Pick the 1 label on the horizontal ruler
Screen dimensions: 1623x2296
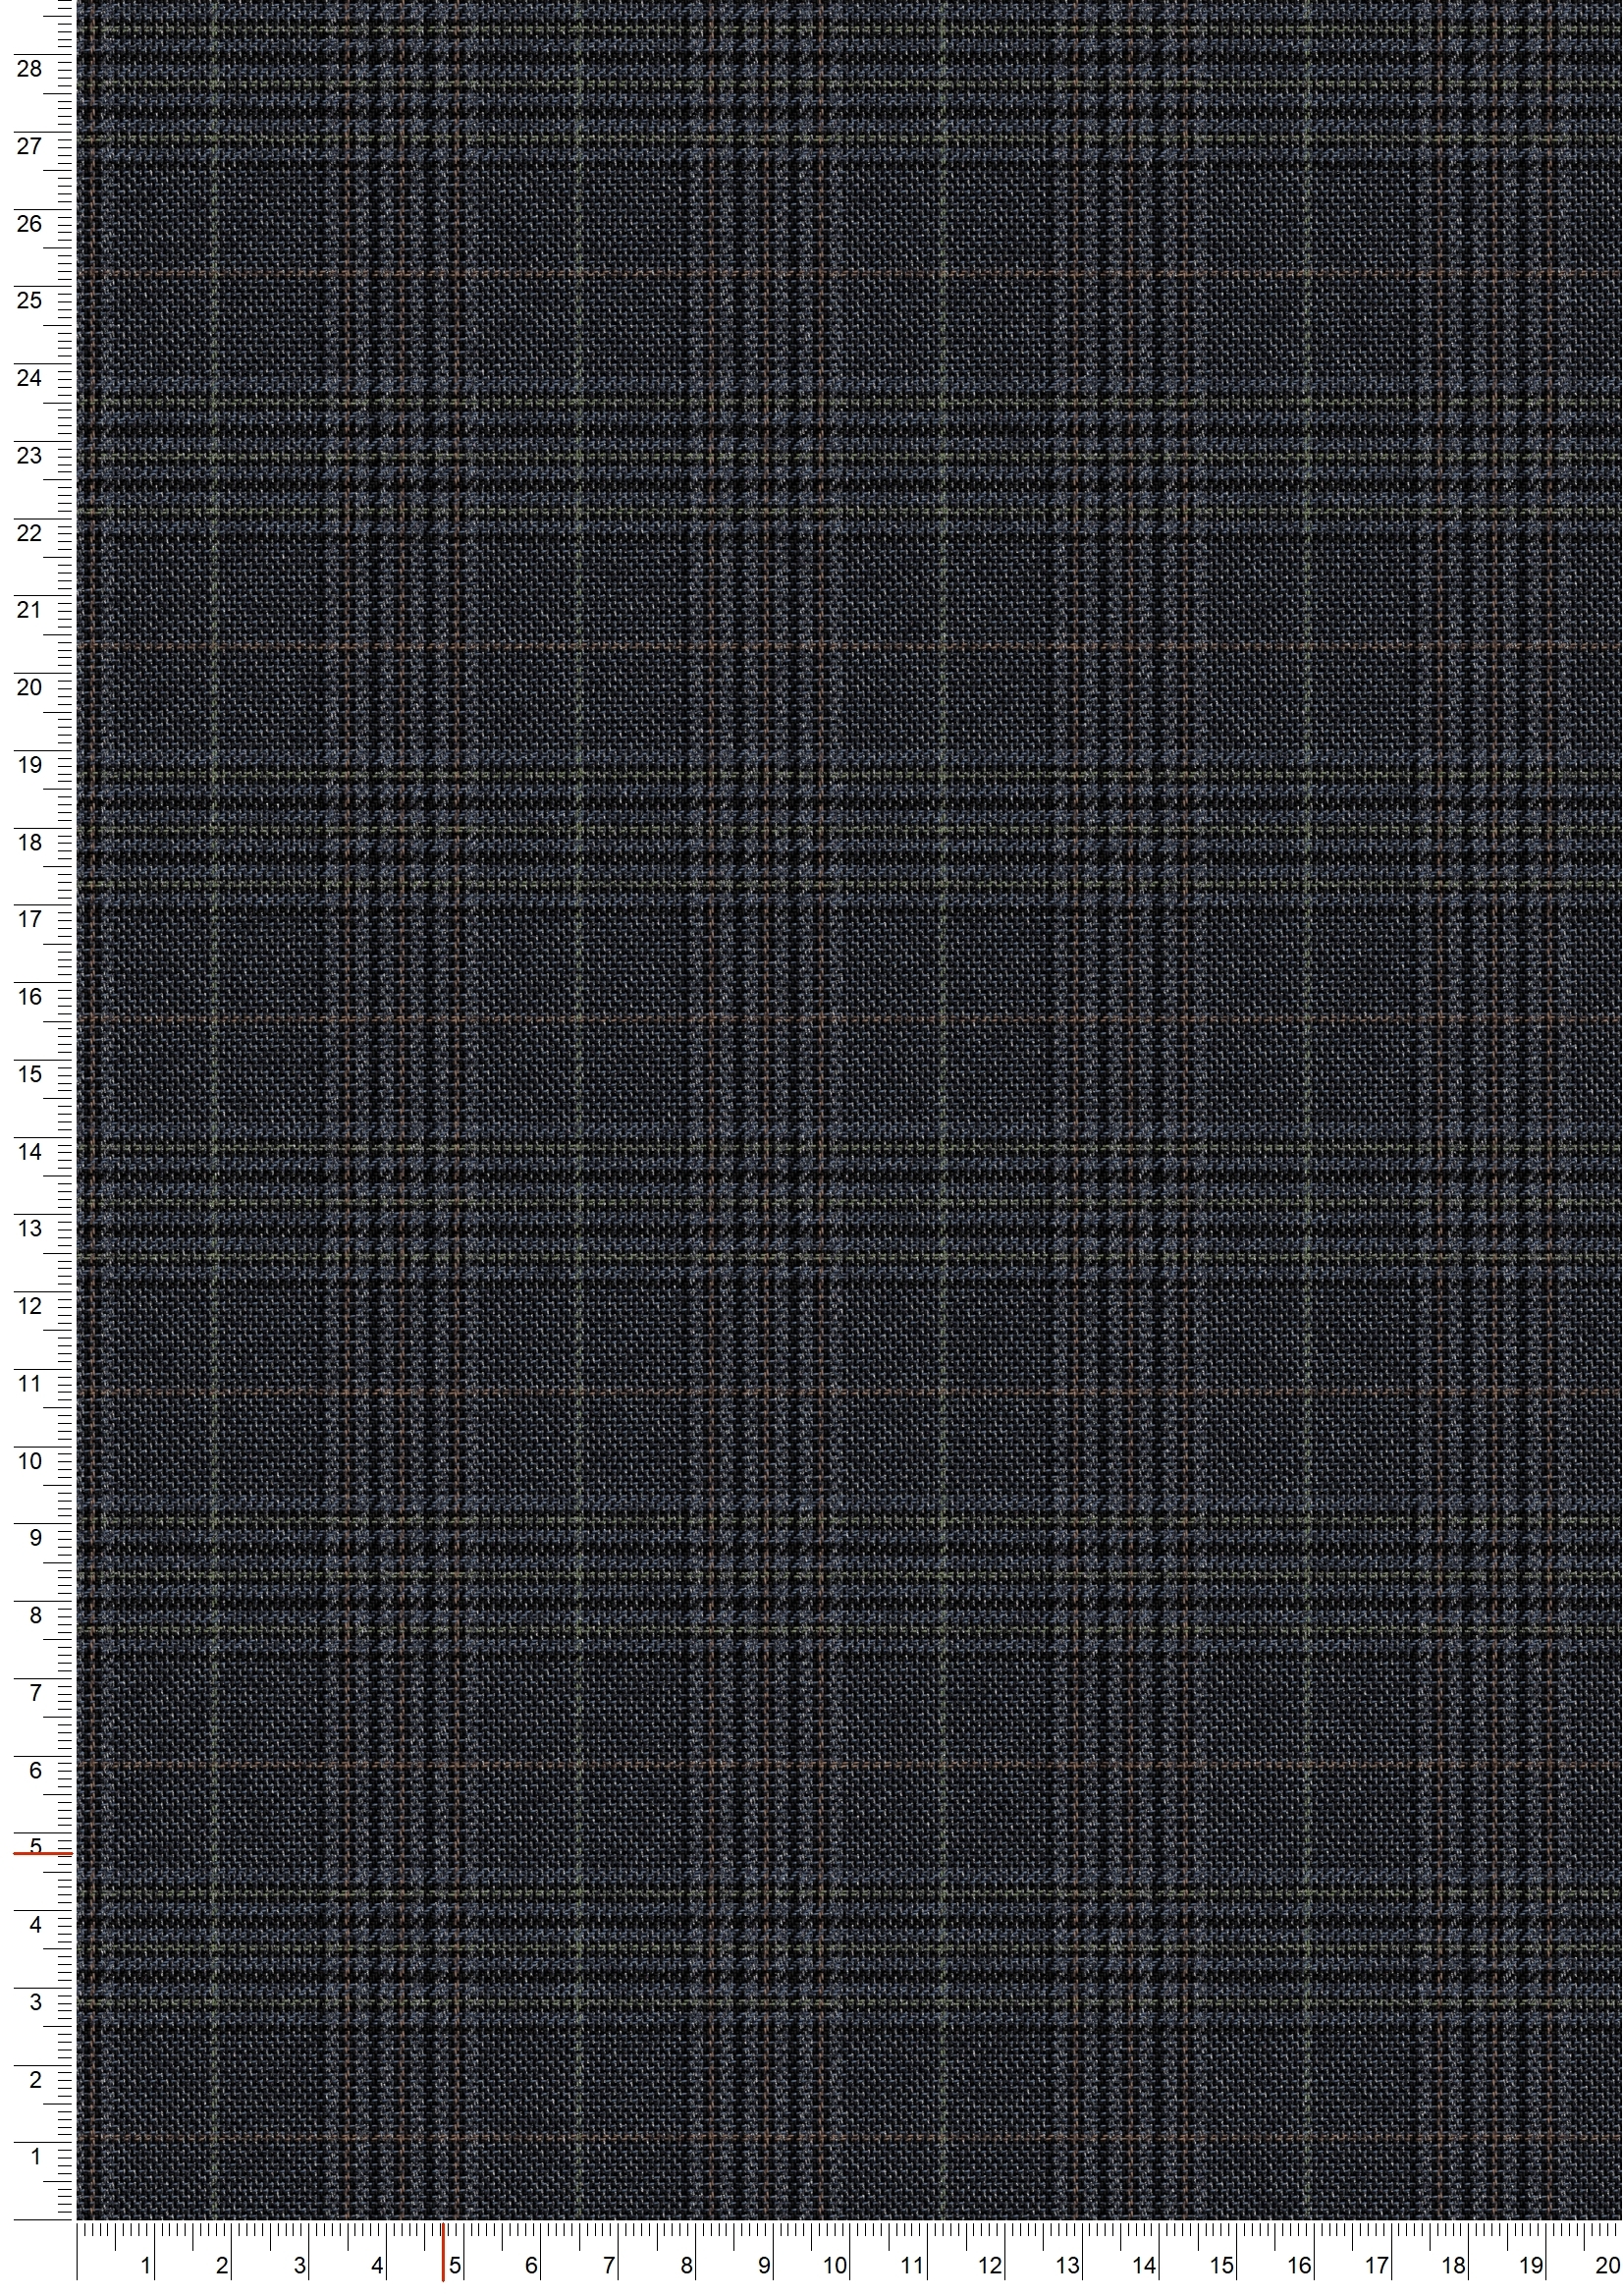[147, 2266]
